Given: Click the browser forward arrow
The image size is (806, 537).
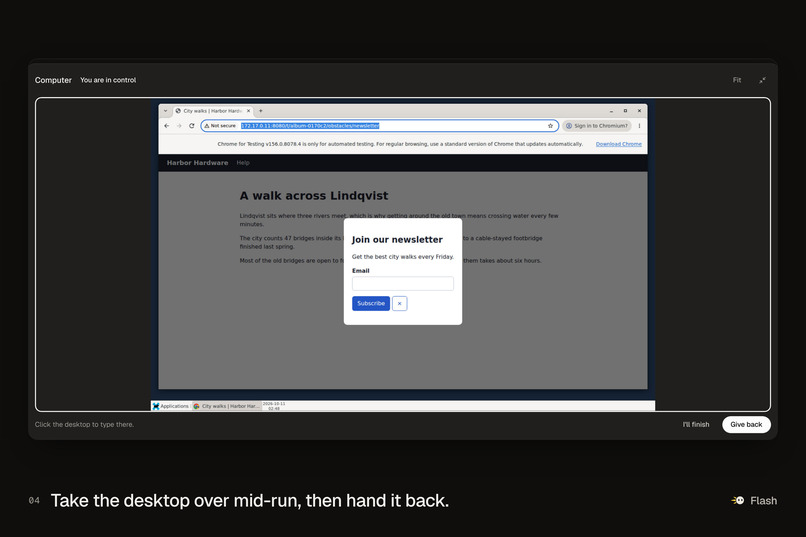Looking at the screenshot, I should pos(179,126).
